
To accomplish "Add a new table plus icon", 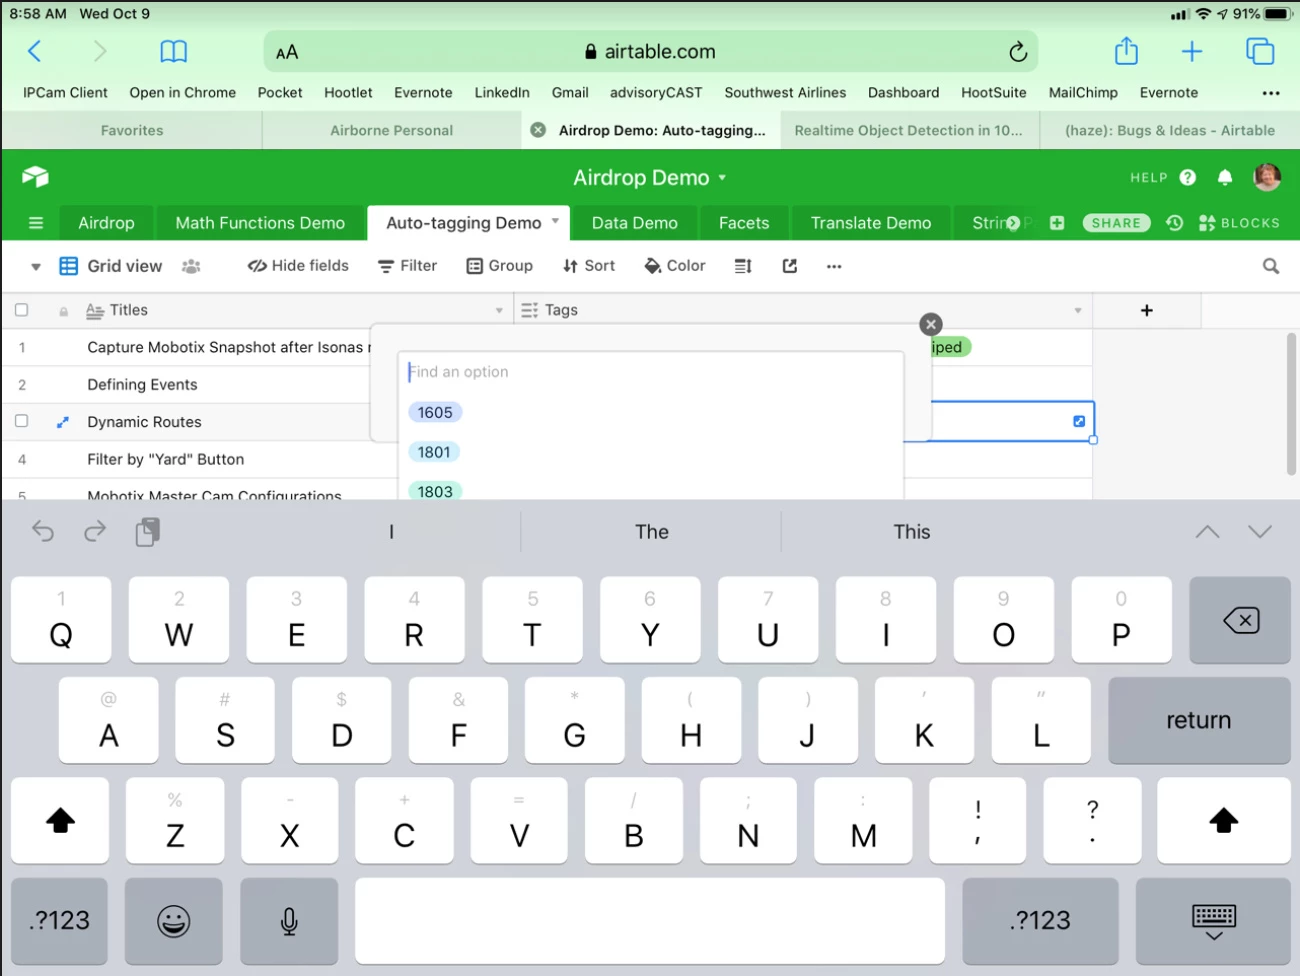I will [x=1057, y=223].
